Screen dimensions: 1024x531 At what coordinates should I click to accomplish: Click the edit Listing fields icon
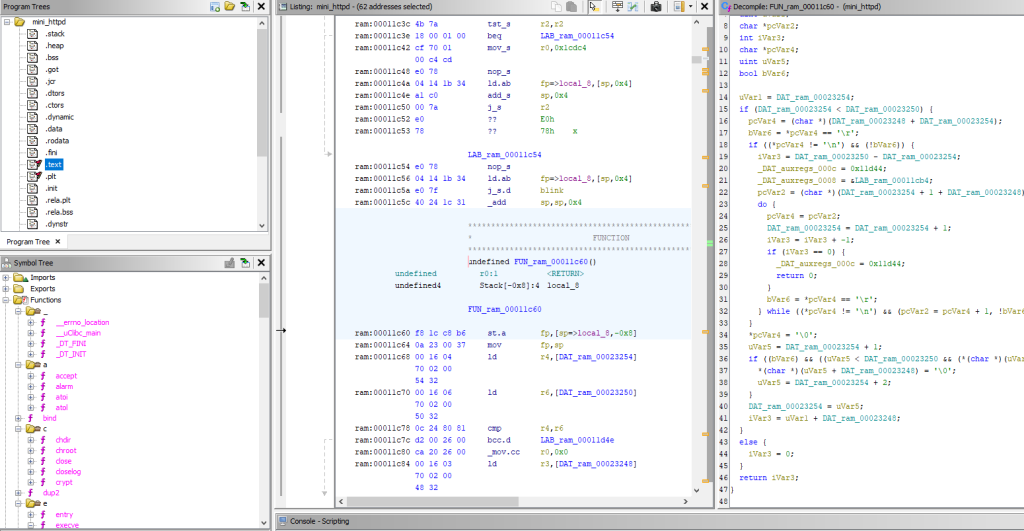coord(617,7)
